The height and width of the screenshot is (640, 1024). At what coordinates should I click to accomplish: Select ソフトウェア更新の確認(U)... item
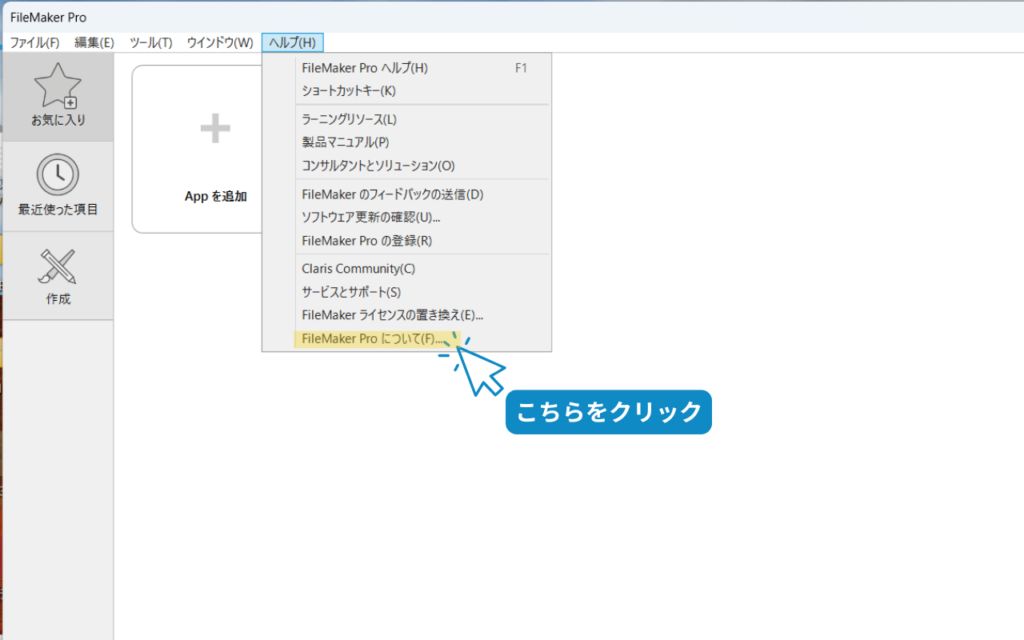point(371,217)
